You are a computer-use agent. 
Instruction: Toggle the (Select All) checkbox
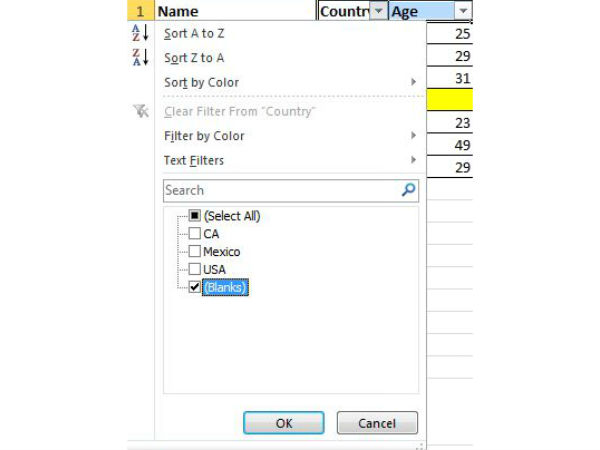pyautogui.click(x=195, y=216)
